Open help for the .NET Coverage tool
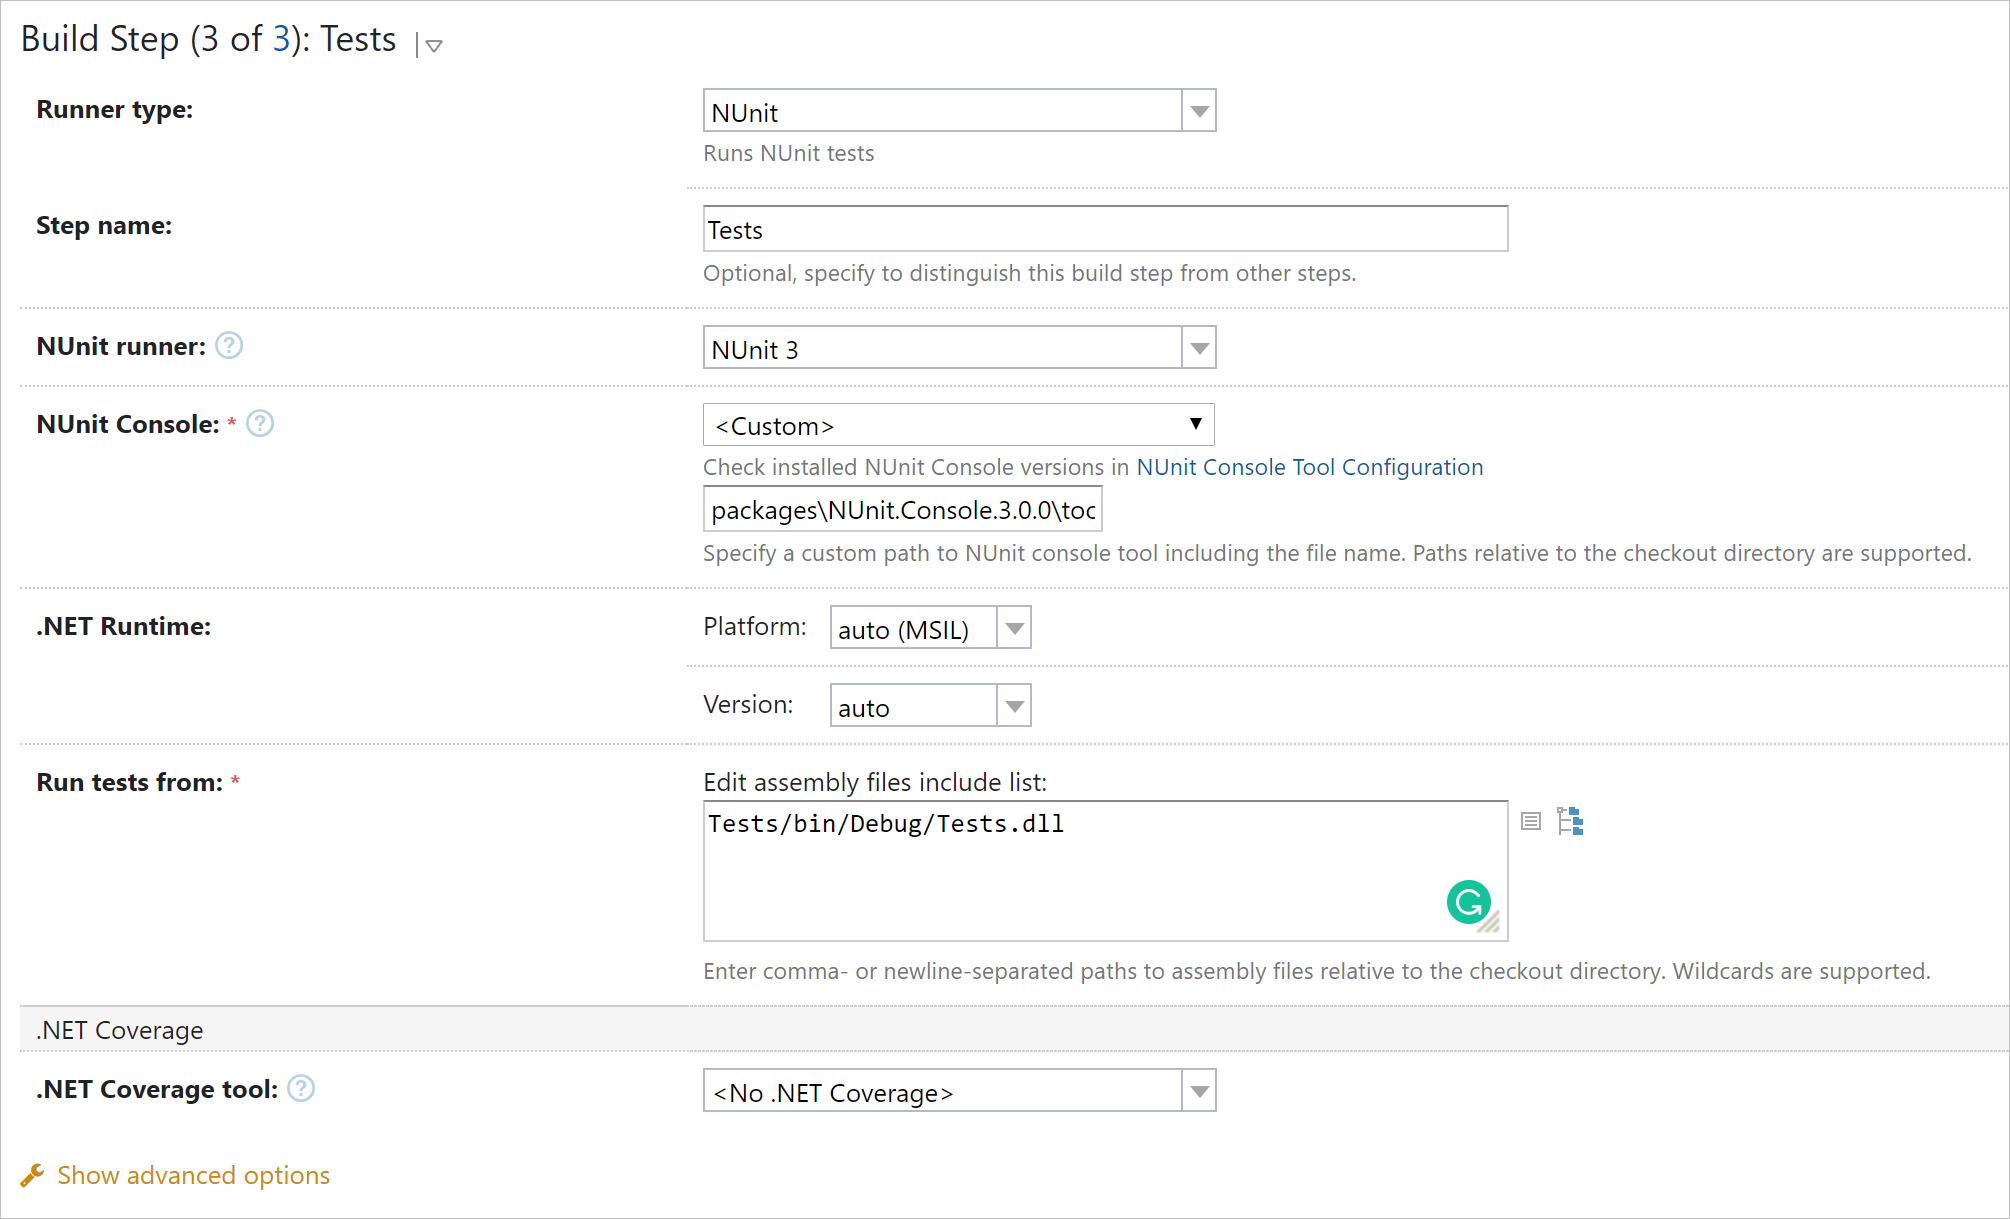Image resolution: width=2010 pixels, height=1219 pixels. tap(299, 1088)
